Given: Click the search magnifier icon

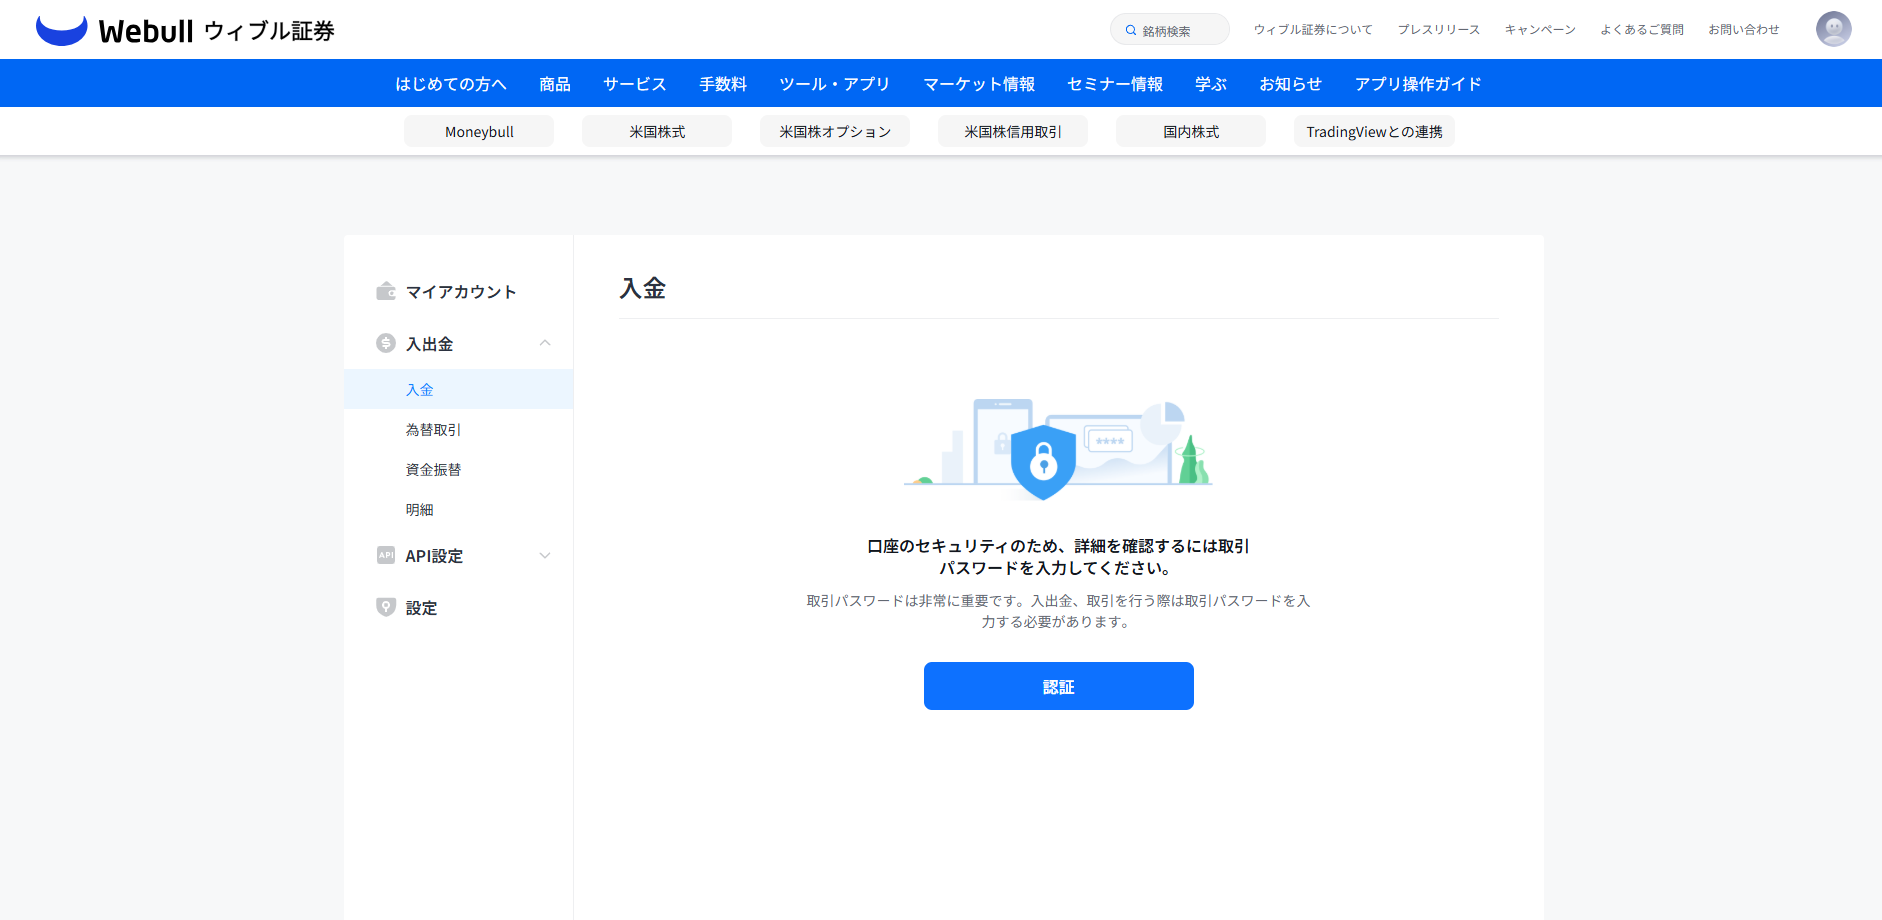Looking at the screenshot, I should click(1131, 31).
